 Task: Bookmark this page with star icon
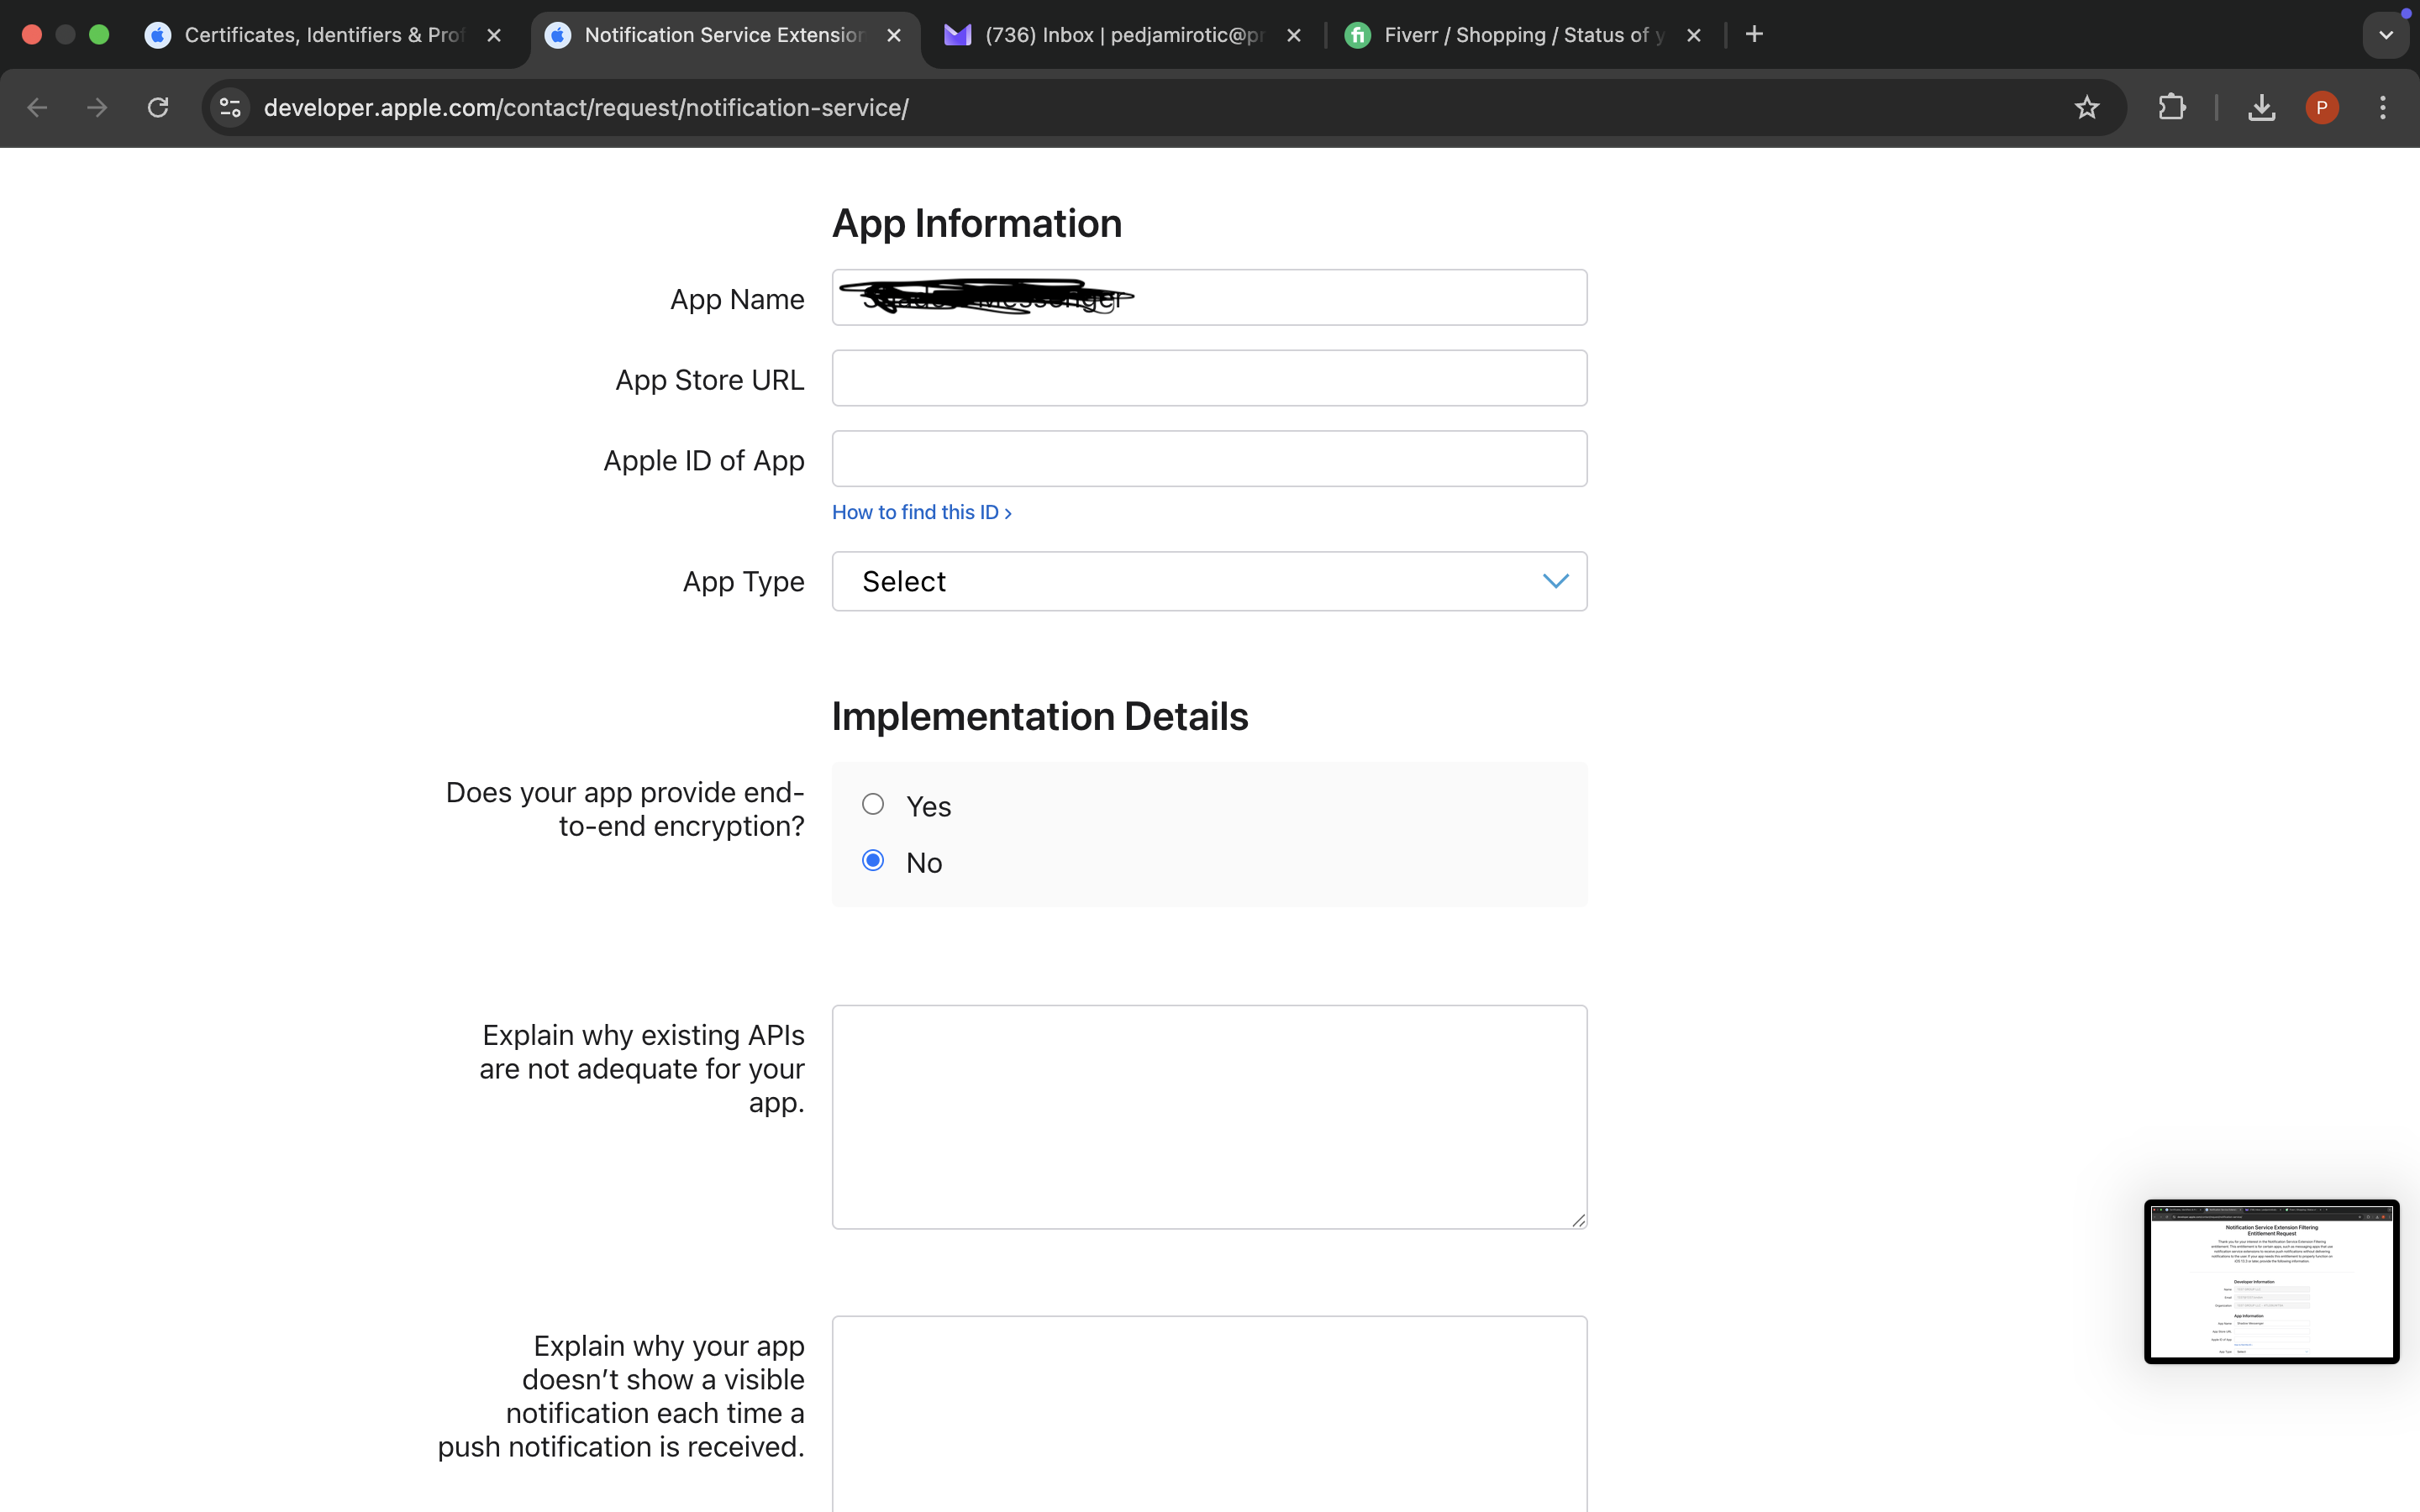2086,107
